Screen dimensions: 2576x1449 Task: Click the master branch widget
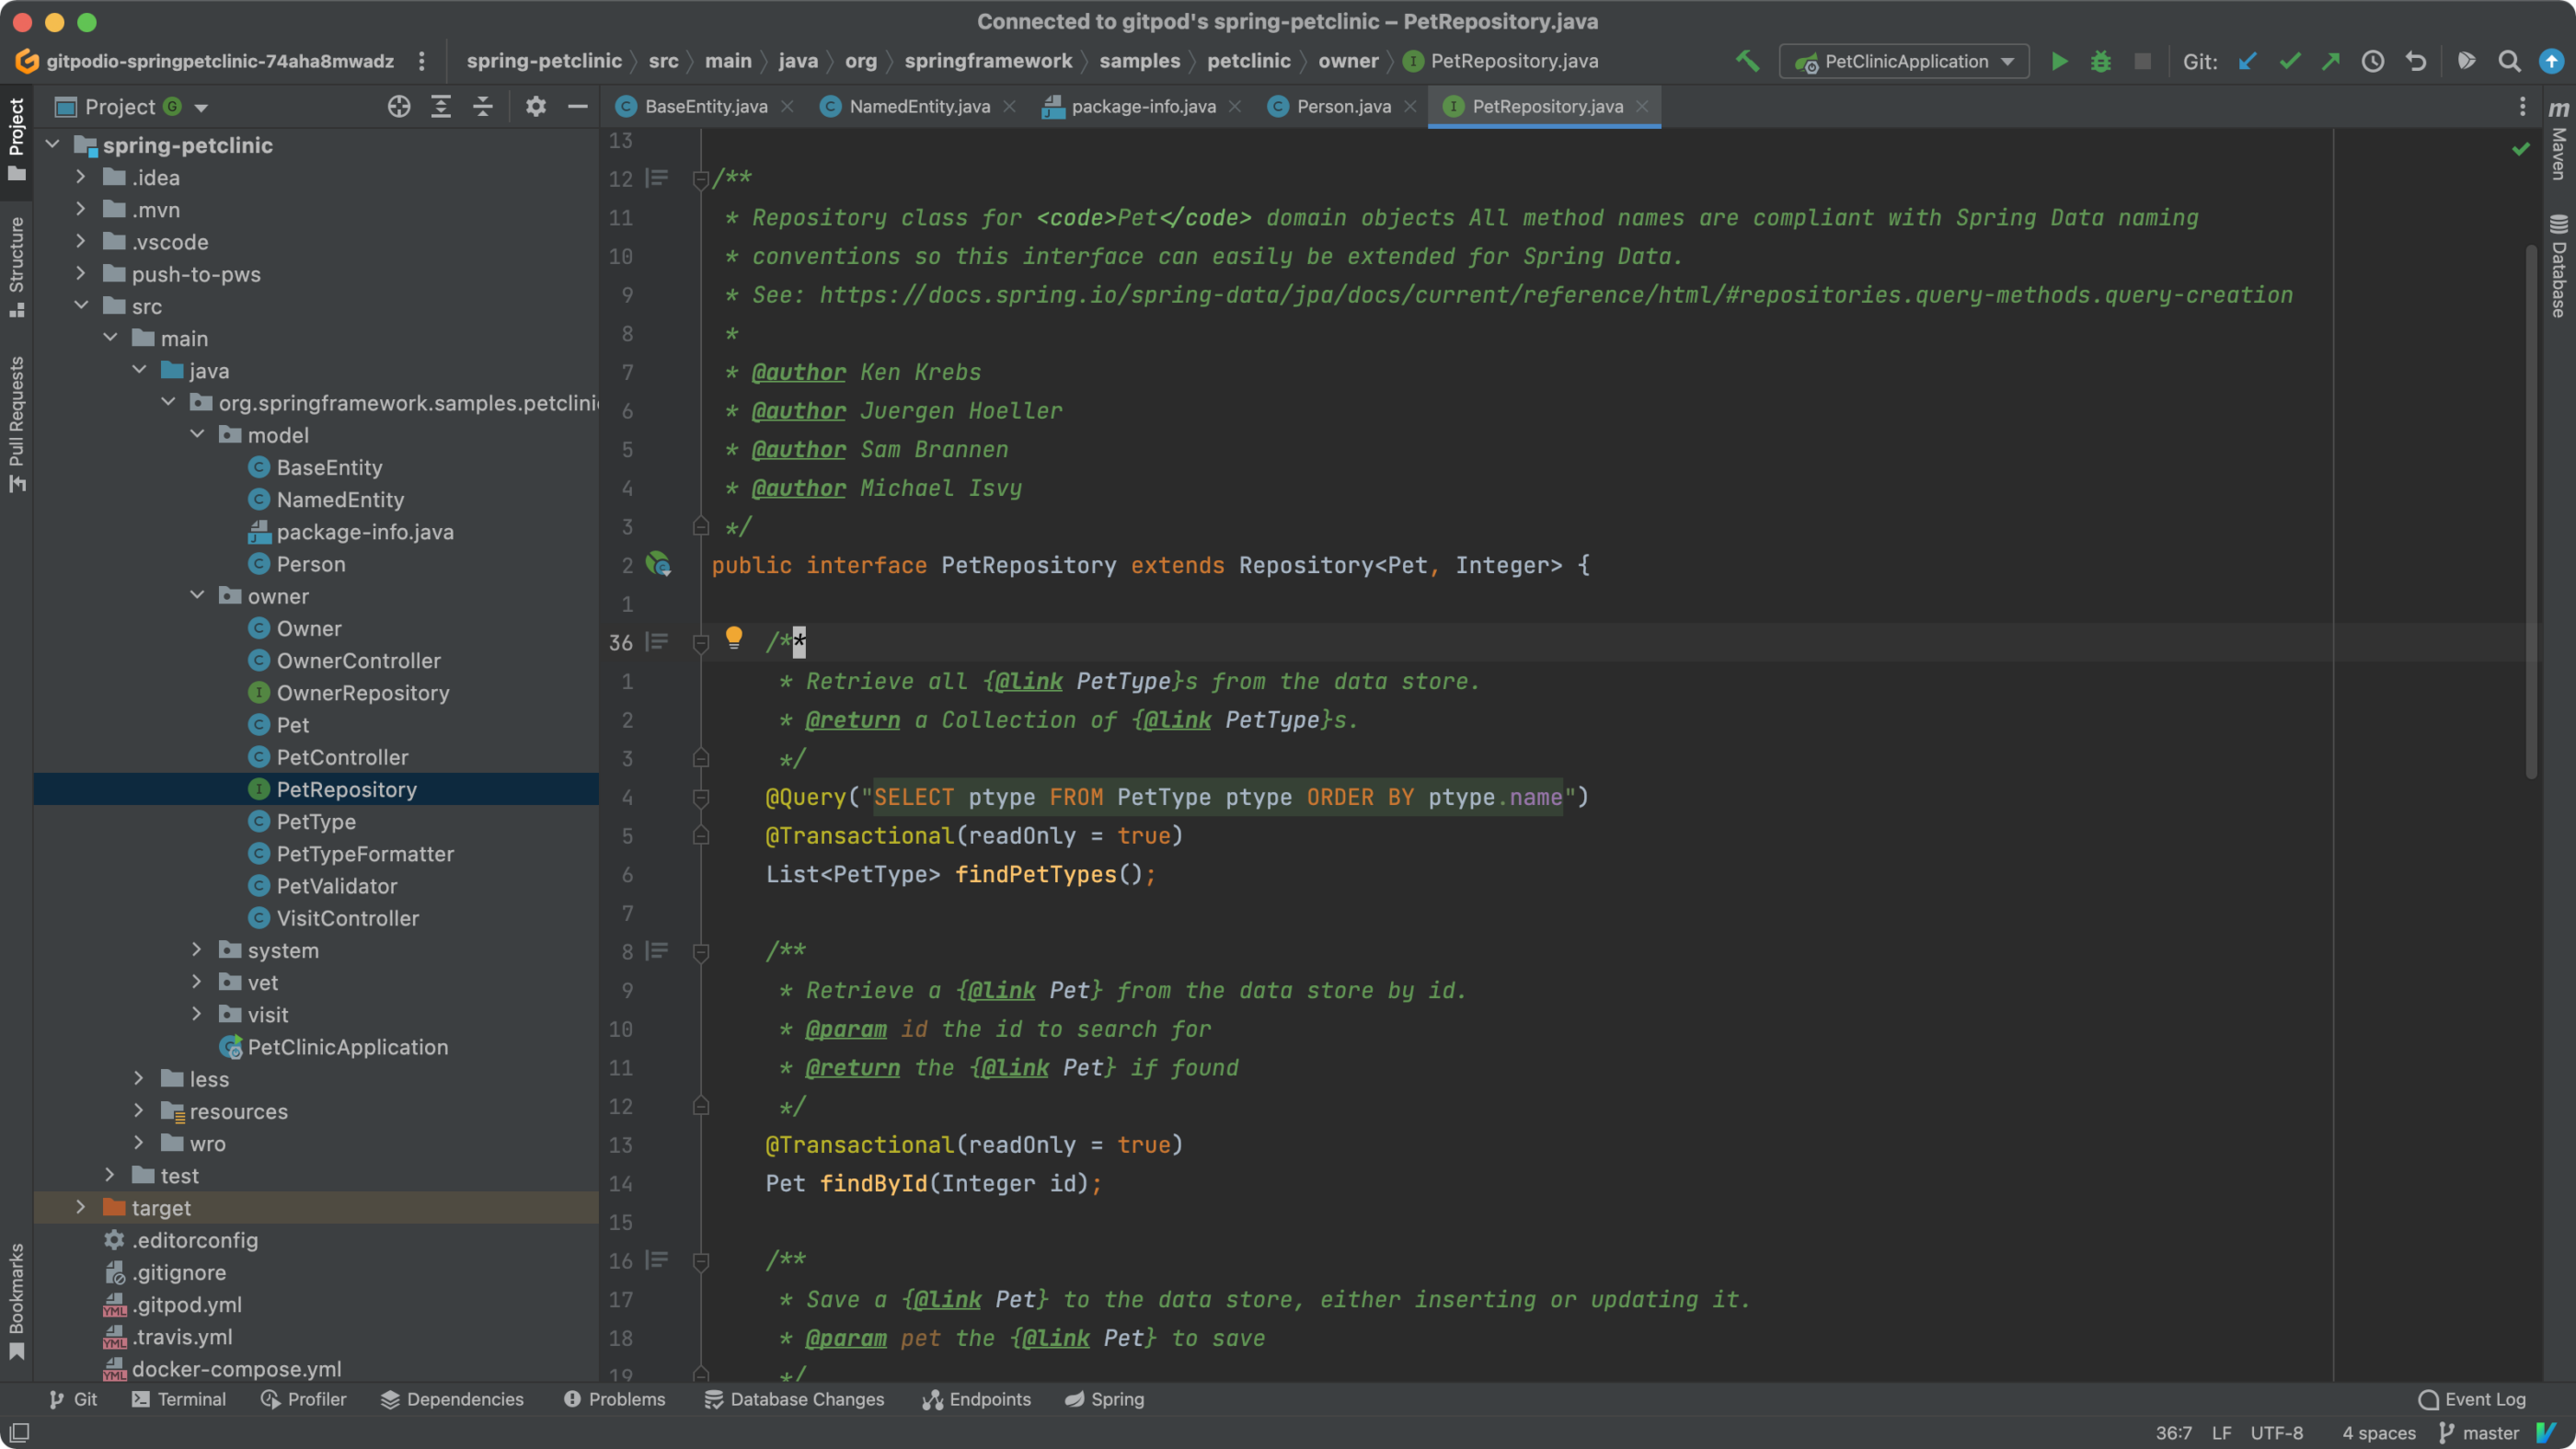2479,1433
